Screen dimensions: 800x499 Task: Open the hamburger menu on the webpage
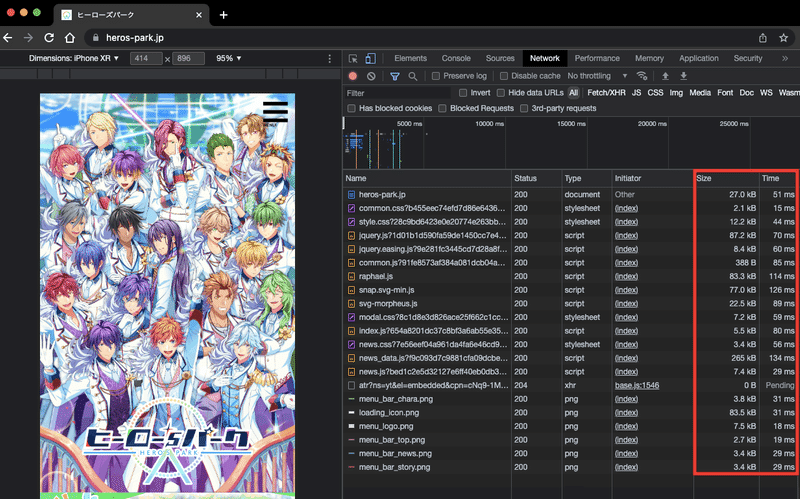(276, 111)
